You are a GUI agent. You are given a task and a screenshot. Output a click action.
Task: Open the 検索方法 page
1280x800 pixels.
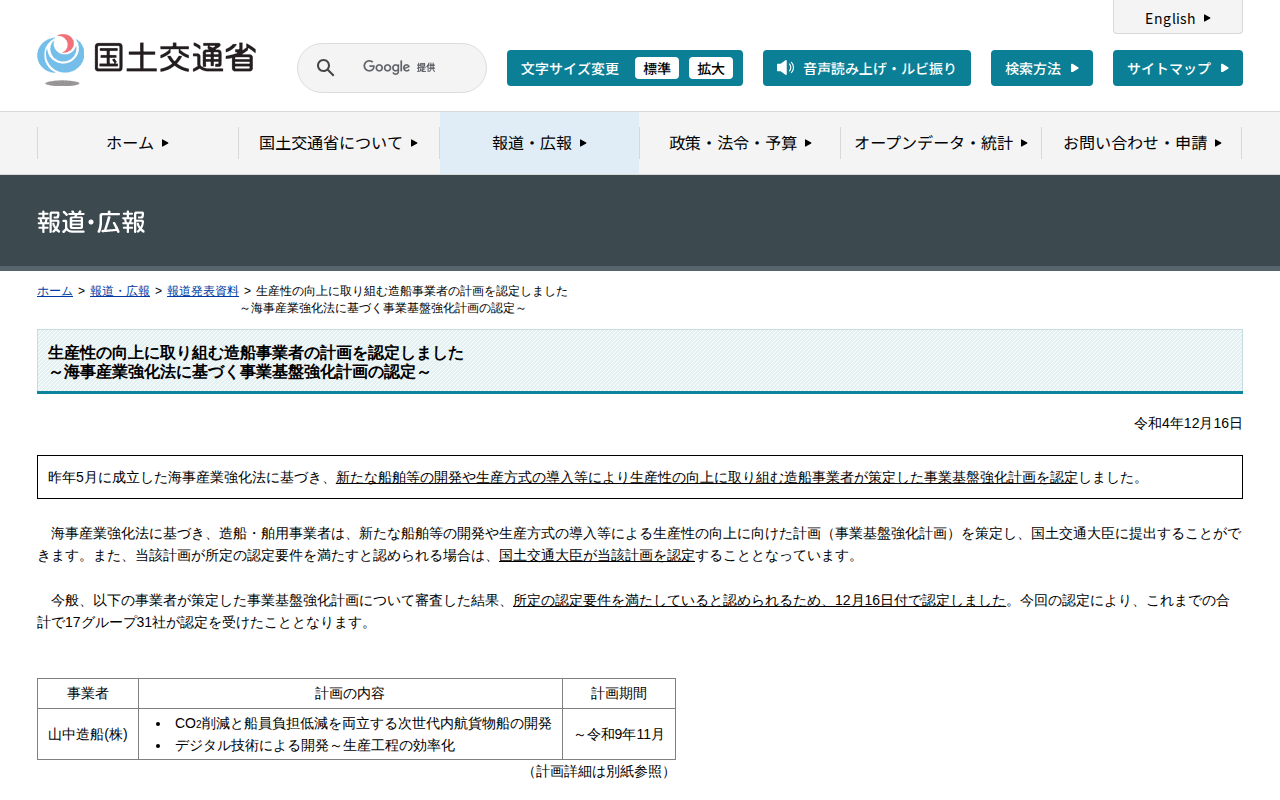pyautogui.click(x=1042, y=68)
